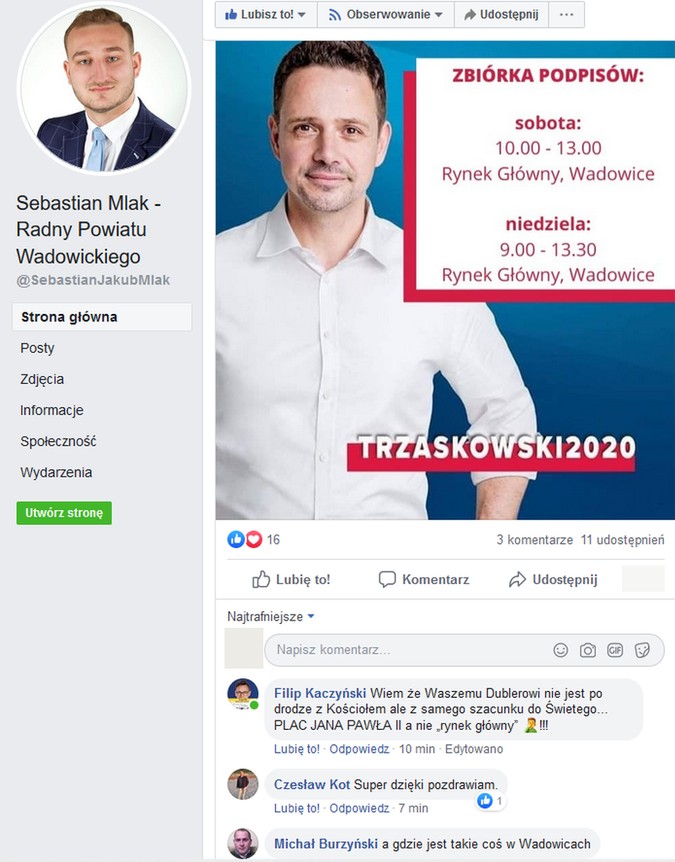
Task: Open the Najtrafniejsze comment sorting dropdown
Action: click(270, 616)
